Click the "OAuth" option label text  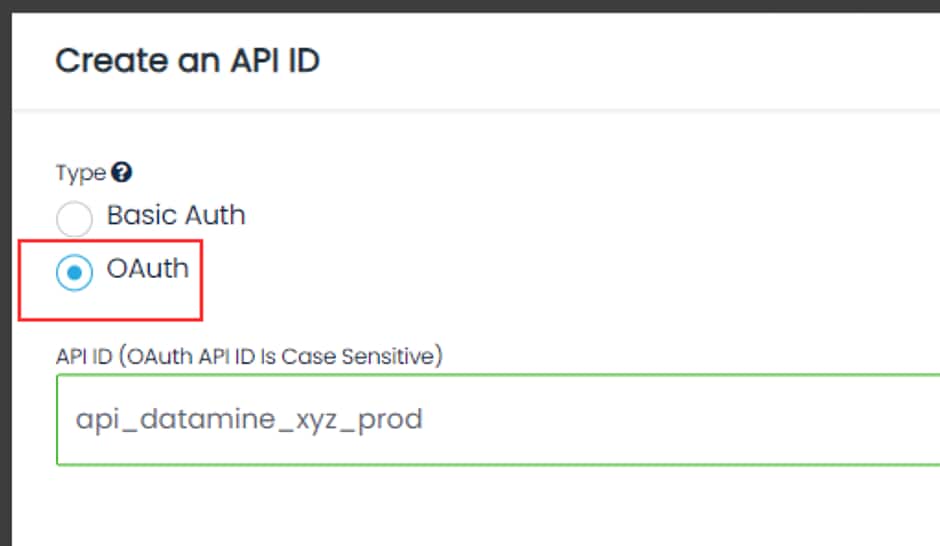[x=148, y=270]
